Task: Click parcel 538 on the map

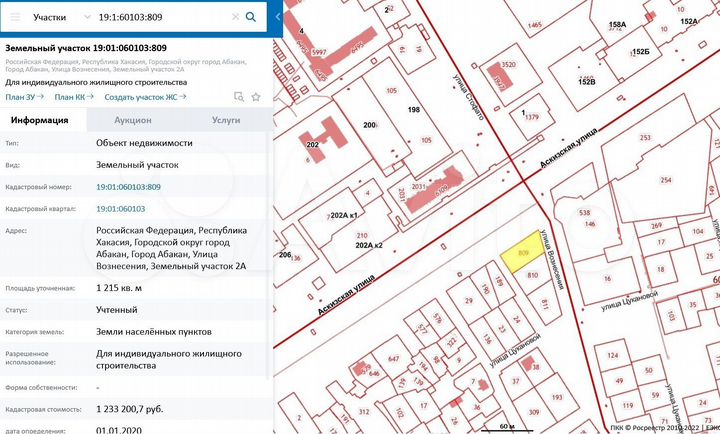Action: tap(585, 213)
